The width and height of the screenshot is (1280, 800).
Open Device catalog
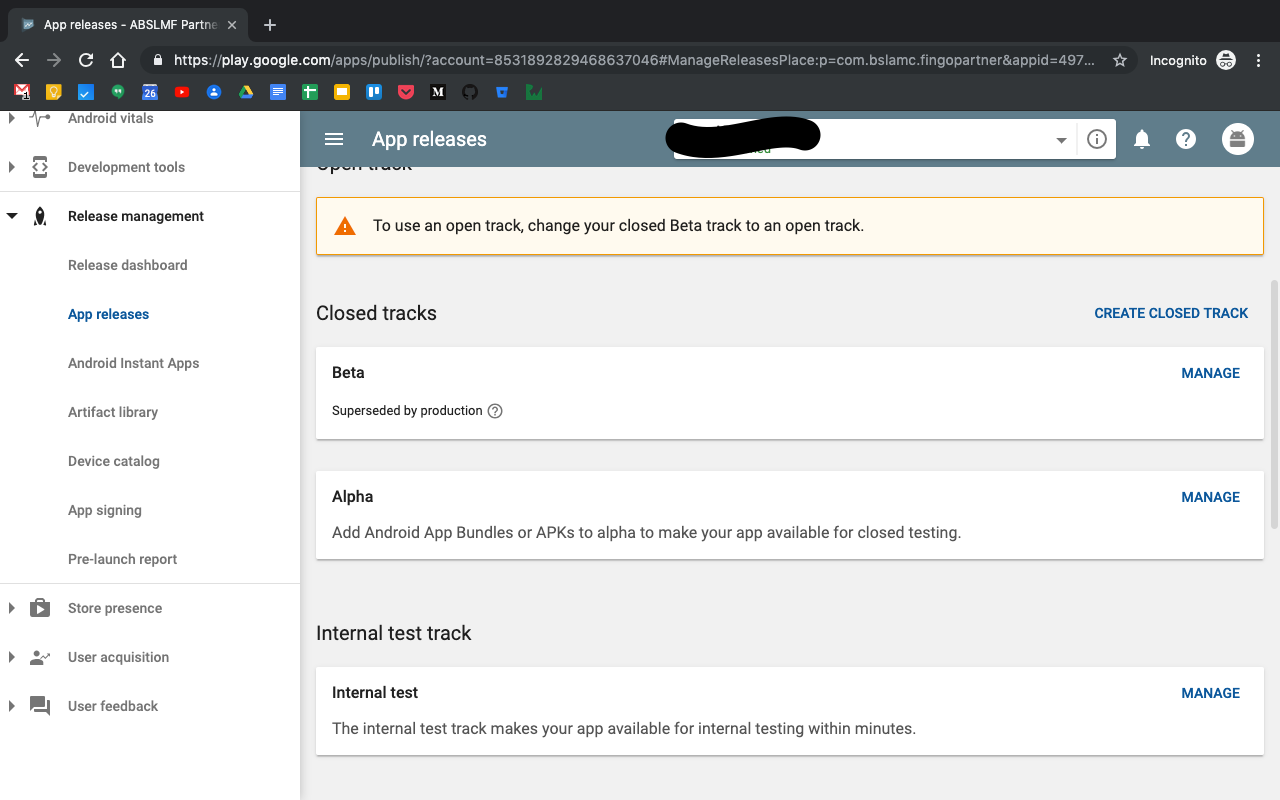pyautogui.click(x=114, y=461)
